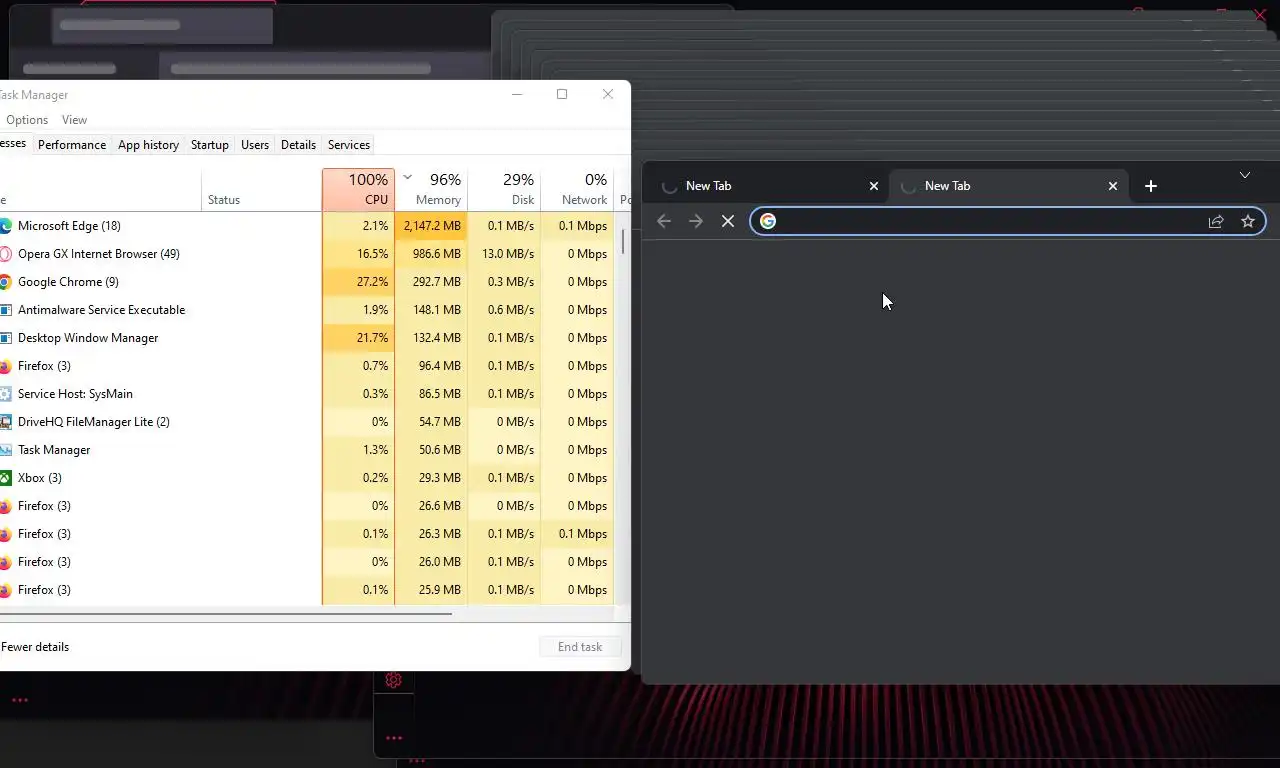The height and width of the screenshot is (768, 1280).
Task: Click the End task button
Action: (x=580, y=647)
